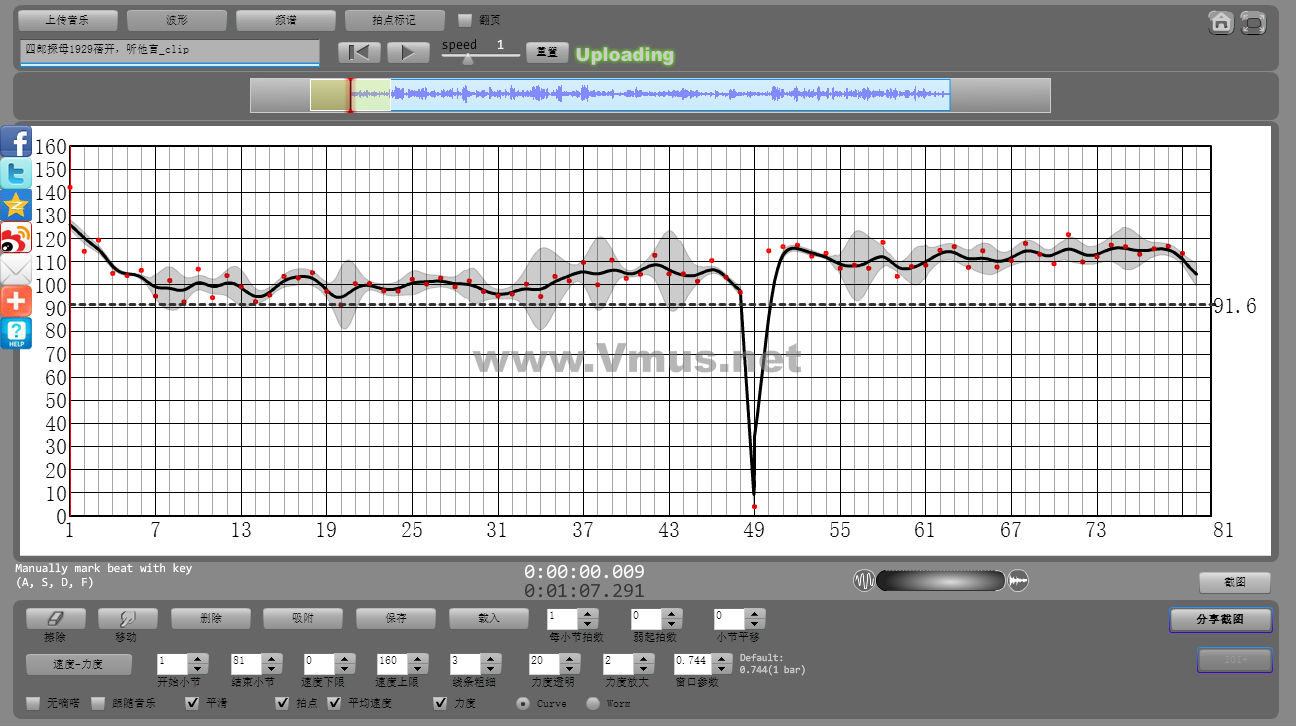
Task: Focus the 速度上限 field showing 160
Action: (393, 664)
